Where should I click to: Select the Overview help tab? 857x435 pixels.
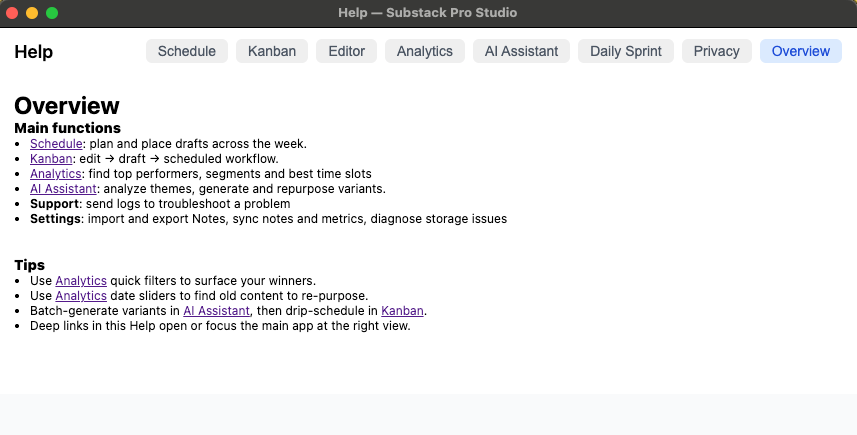[x=801, y=51]
